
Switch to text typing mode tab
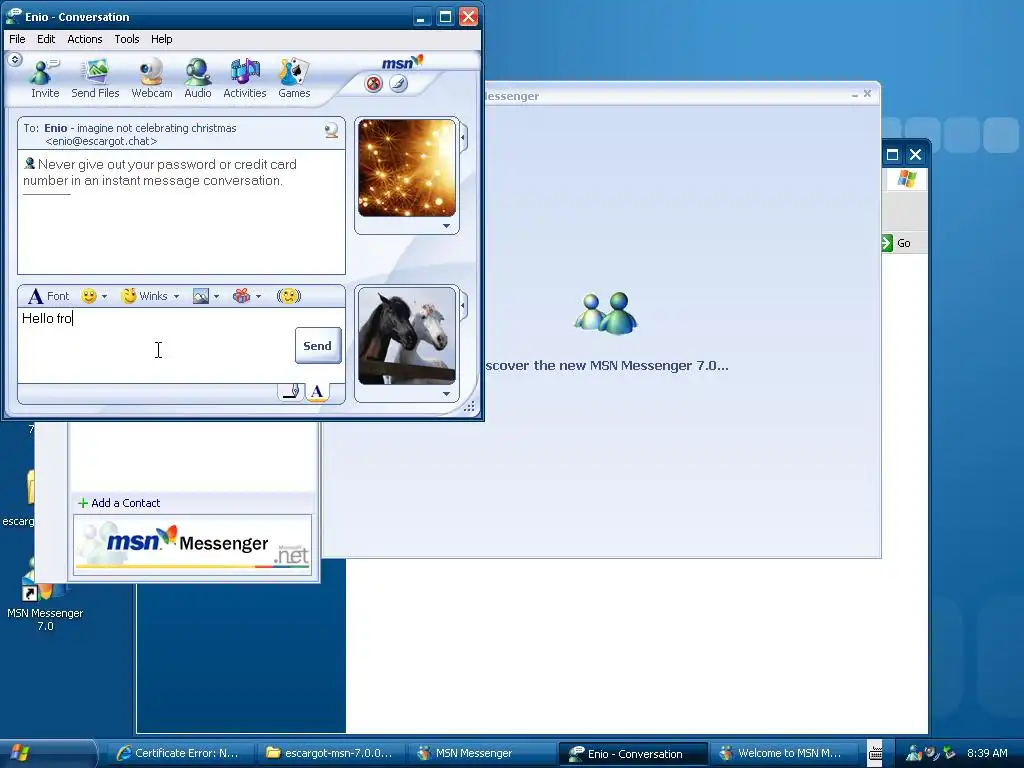pos(317,392)
